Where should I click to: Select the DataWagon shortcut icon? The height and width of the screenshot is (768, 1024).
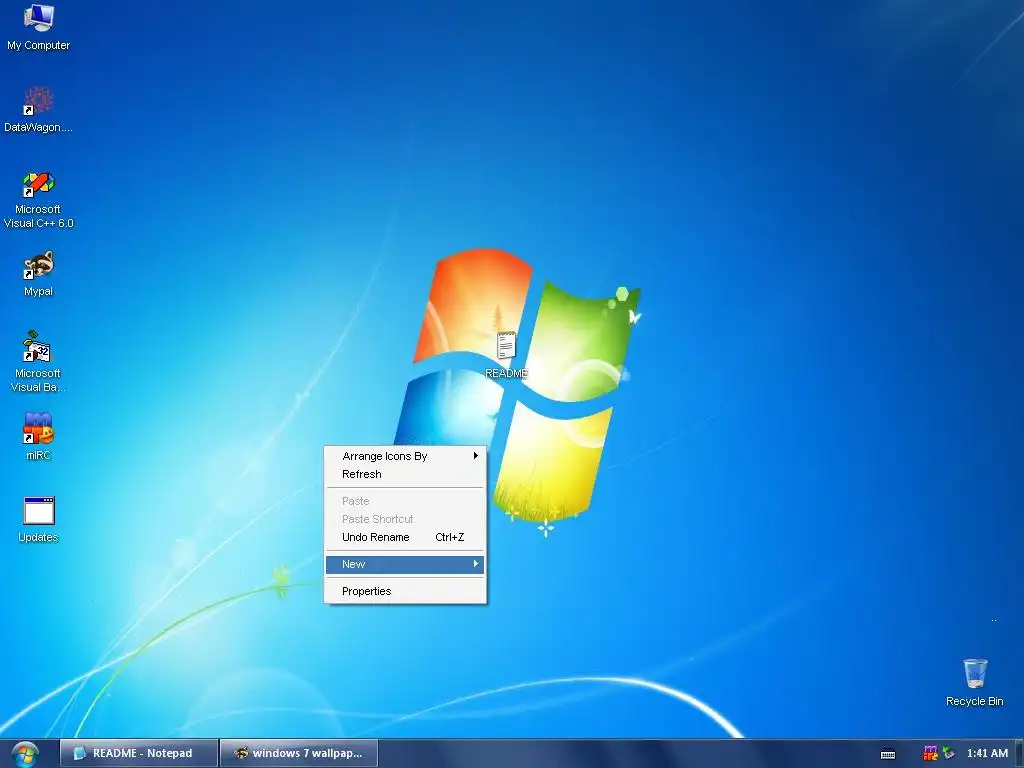pos(39,109)
